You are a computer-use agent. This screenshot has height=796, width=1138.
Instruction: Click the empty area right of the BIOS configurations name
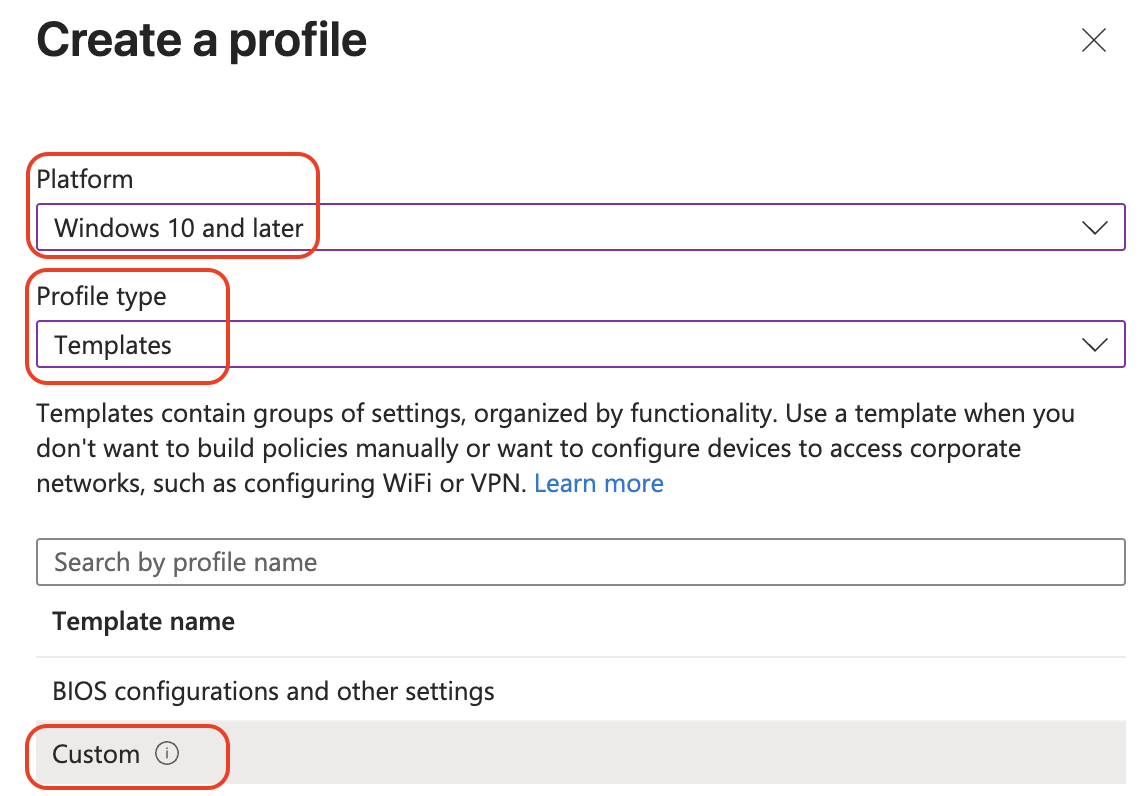pos(809,691)
